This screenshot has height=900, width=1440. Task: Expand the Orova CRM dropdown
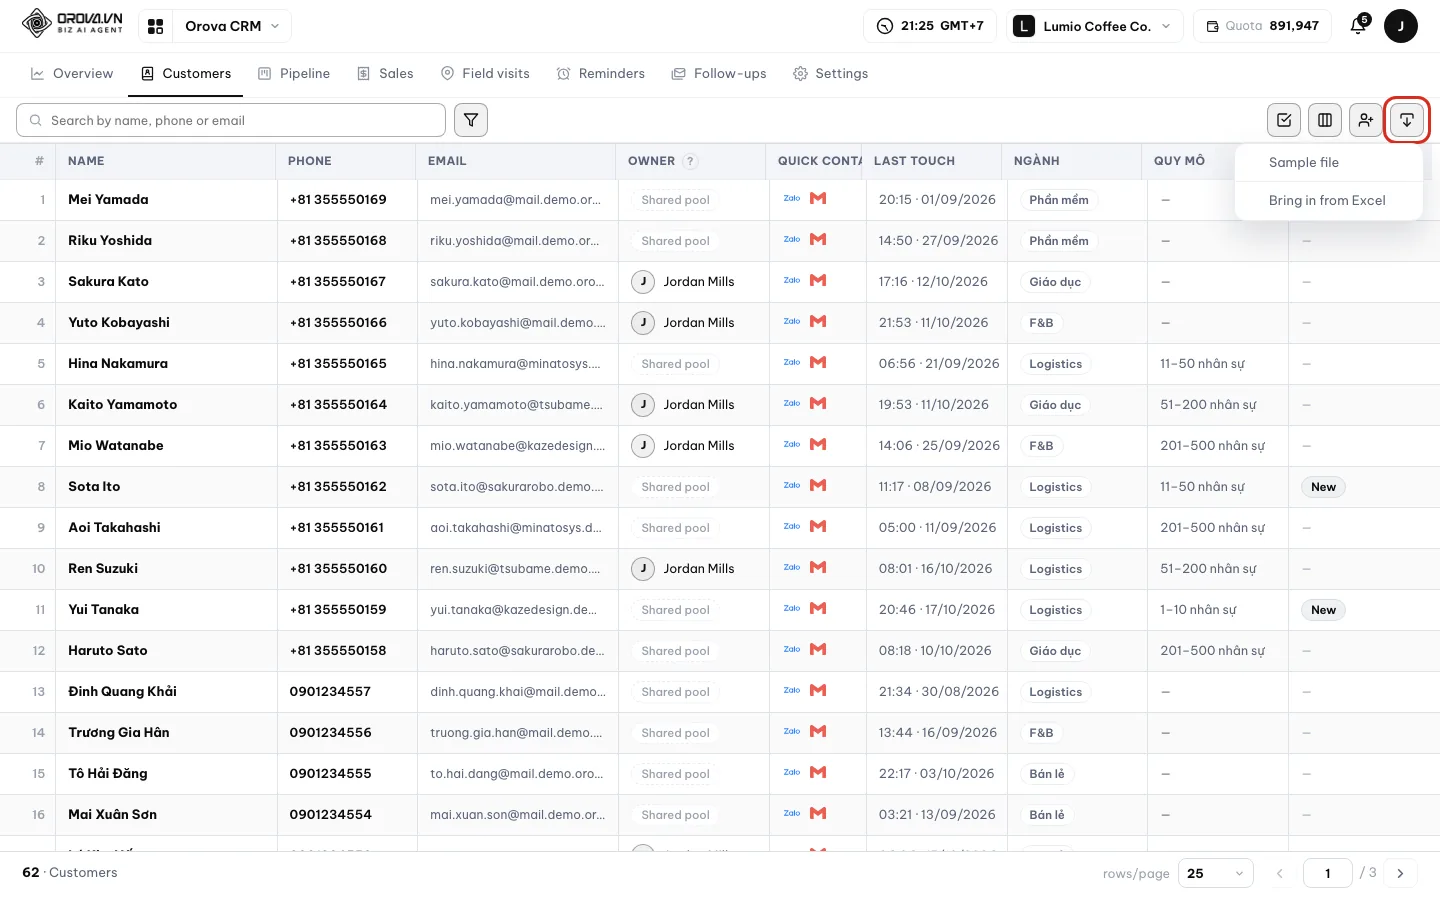pos(232,26)
